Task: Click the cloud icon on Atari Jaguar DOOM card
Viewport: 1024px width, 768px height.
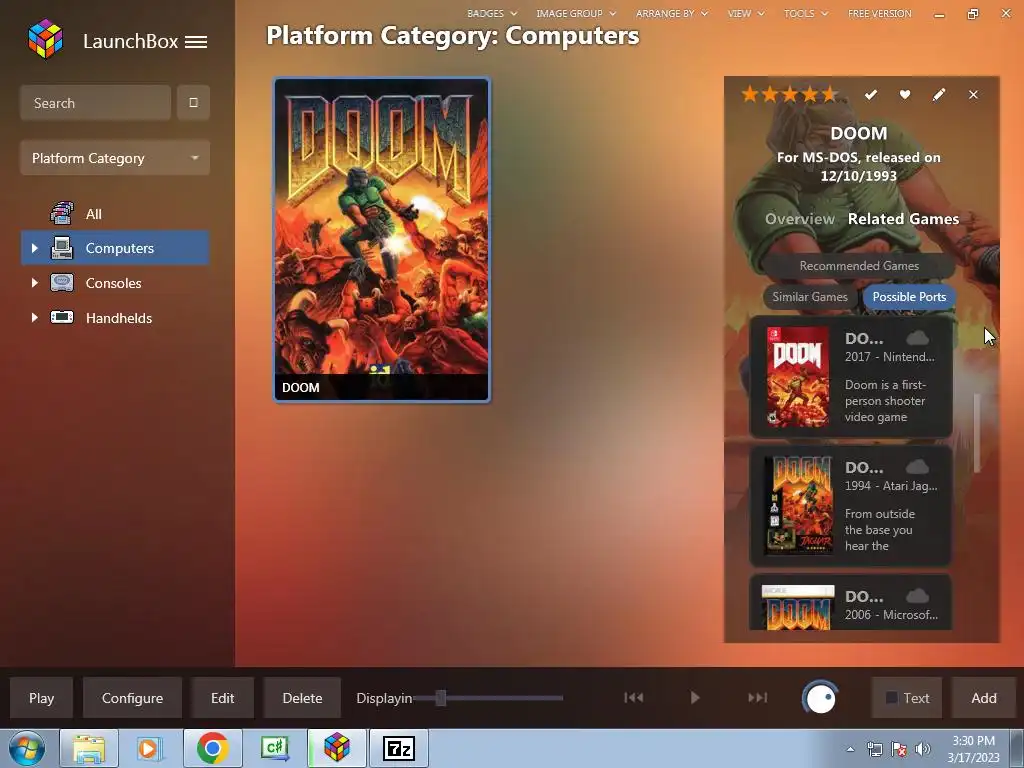Action: (x=918, y=467)
